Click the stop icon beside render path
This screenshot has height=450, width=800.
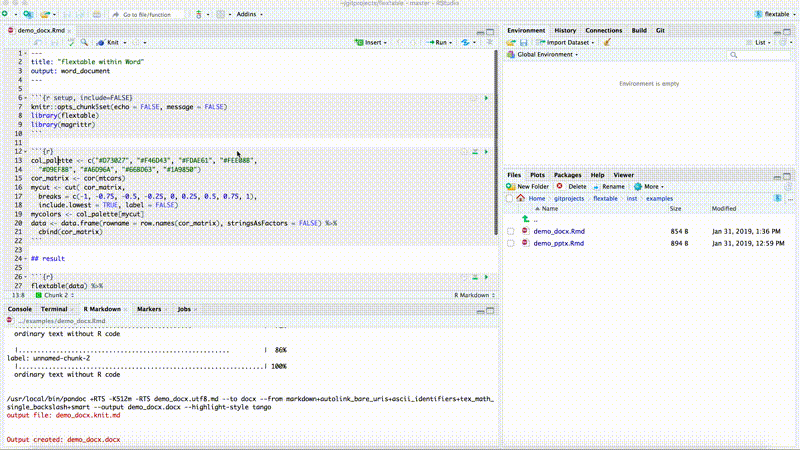tap(10, 320)
